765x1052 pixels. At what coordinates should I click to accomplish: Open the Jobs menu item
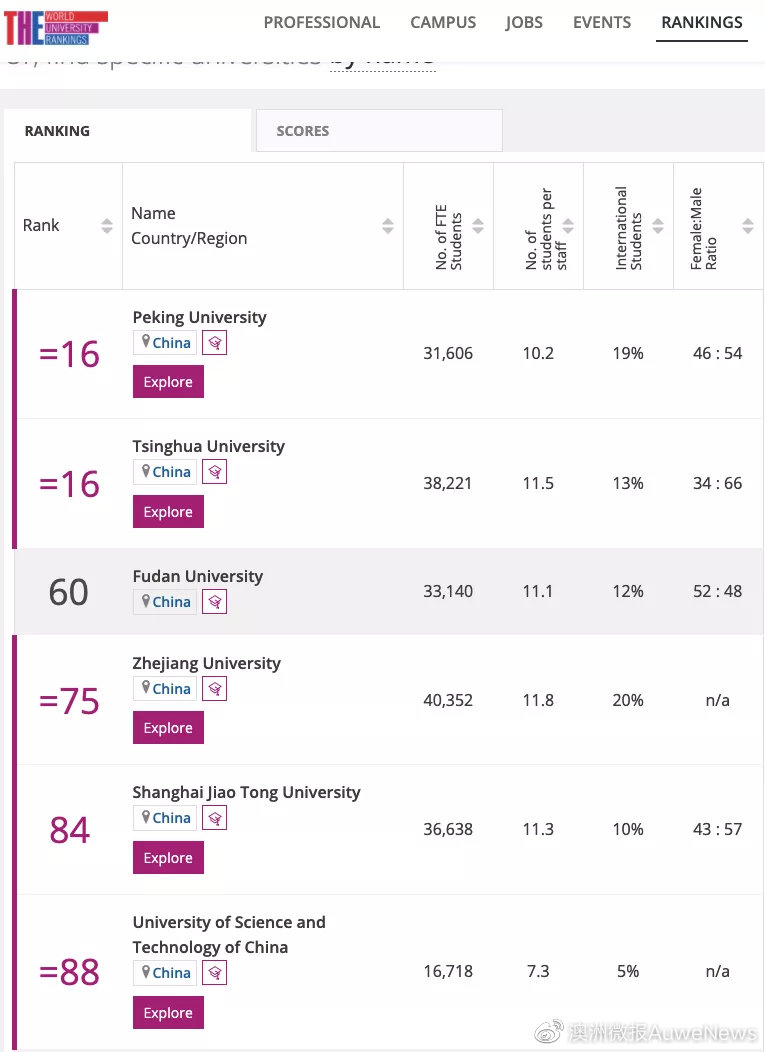[x=524, y=22]
